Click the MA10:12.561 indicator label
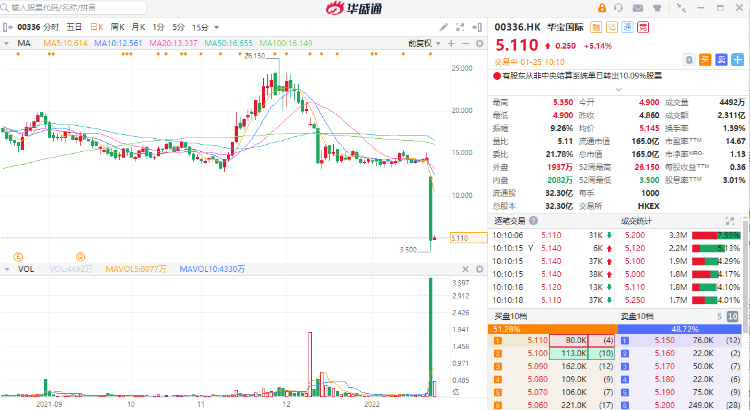The height and width of the screenshot is (410, 750). (118, 43)
